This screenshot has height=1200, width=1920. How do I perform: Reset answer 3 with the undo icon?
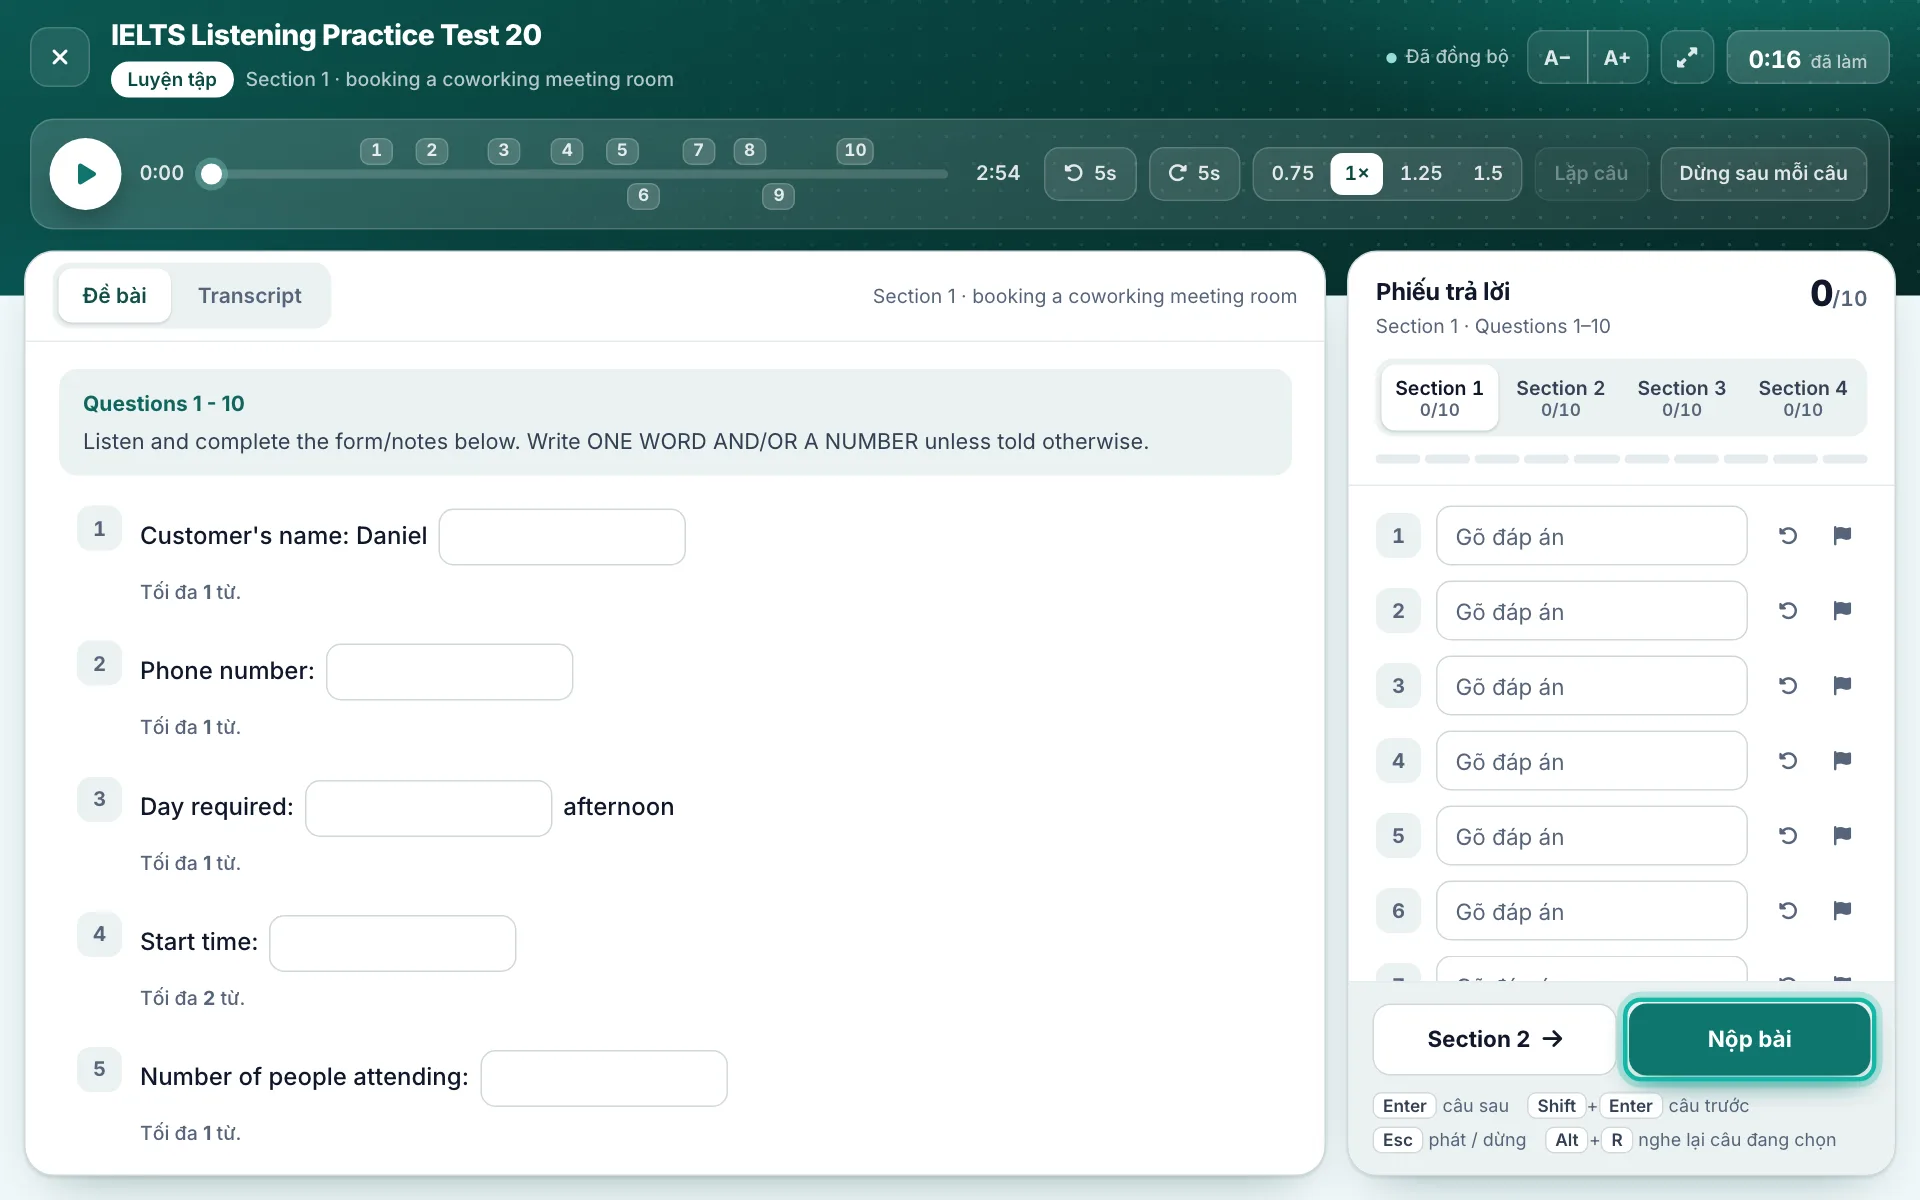[x=1788, y=686]
